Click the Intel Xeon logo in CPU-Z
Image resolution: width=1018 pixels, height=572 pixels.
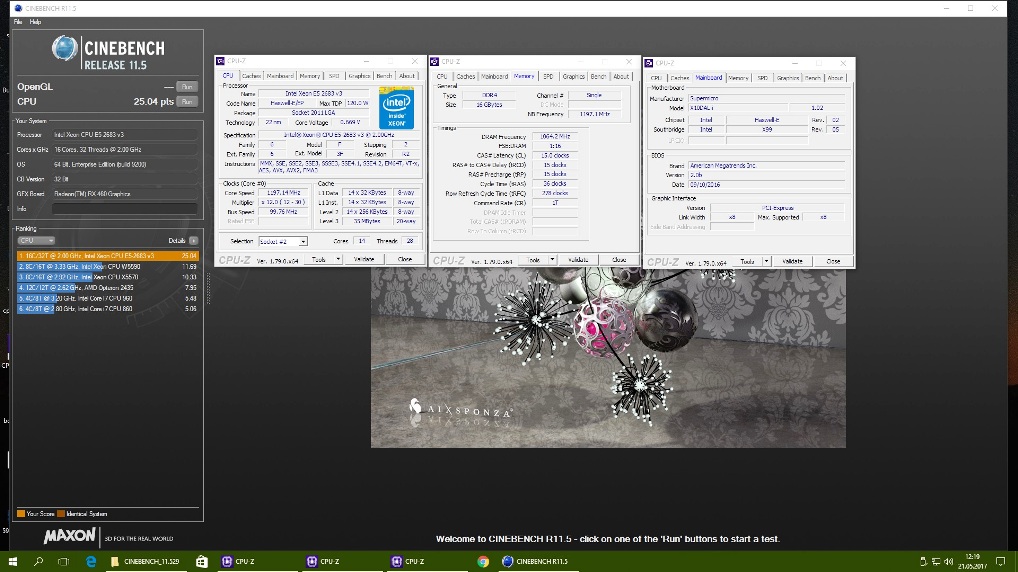[x=396, y=108]
